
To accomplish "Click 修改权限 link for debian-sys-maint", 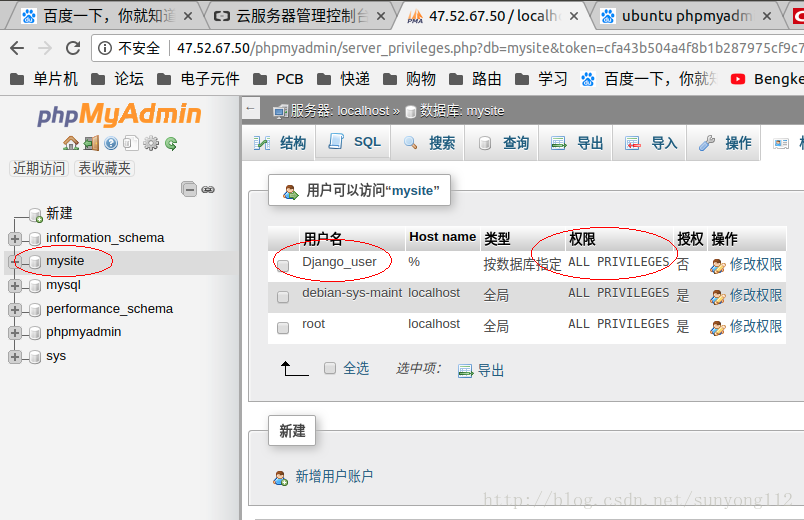I will pyautogui.click(x=756, y=295).
